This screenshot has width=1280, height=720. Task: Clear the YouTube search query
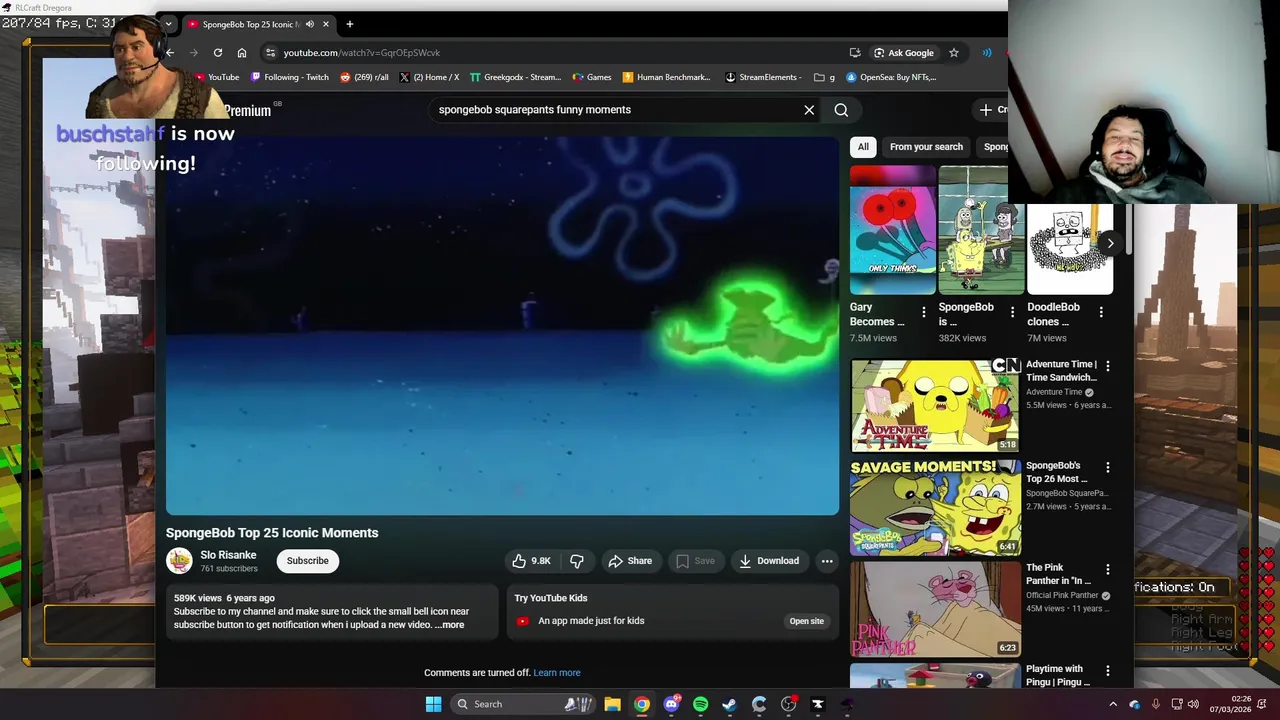point(809,110)
